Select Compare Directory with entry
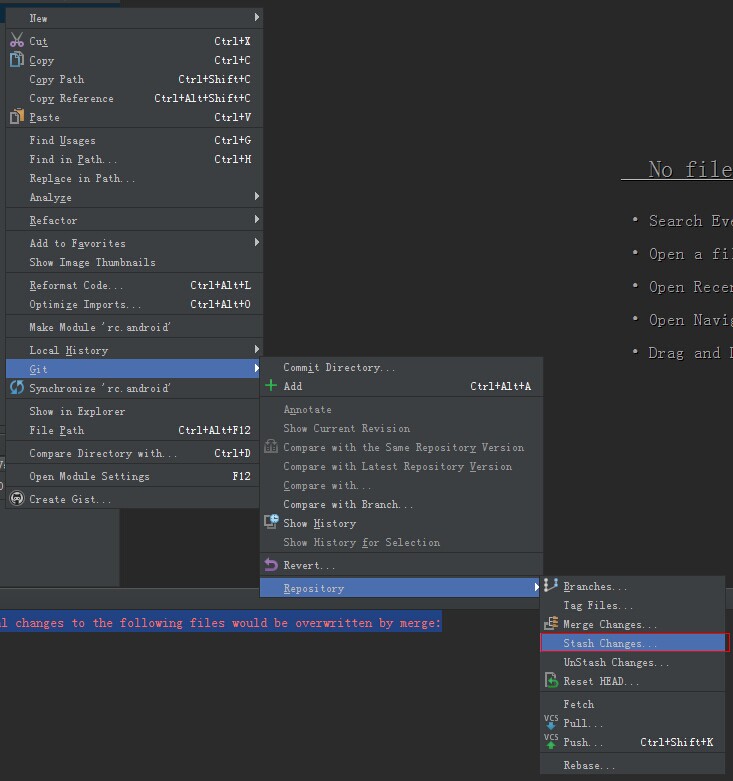 (134, 453)
